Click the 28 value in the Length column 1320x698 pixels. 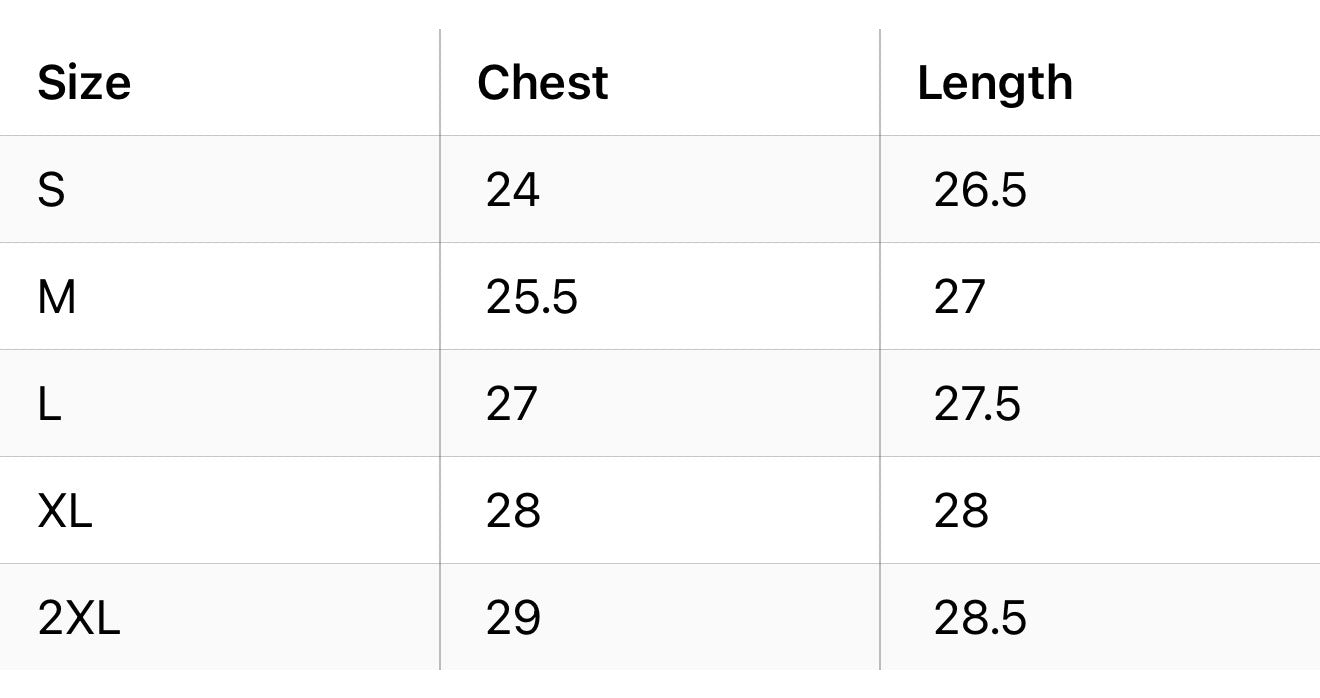click(960, 511)
